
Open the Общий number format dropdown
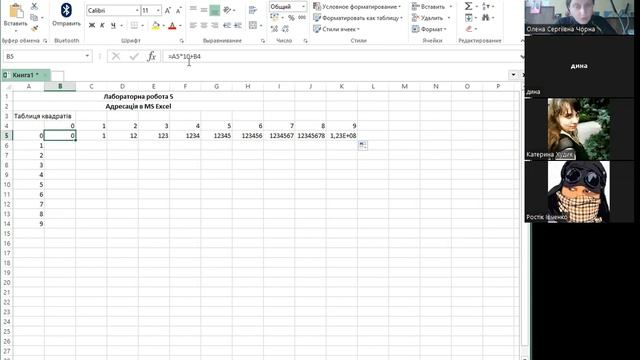(303, 7)
